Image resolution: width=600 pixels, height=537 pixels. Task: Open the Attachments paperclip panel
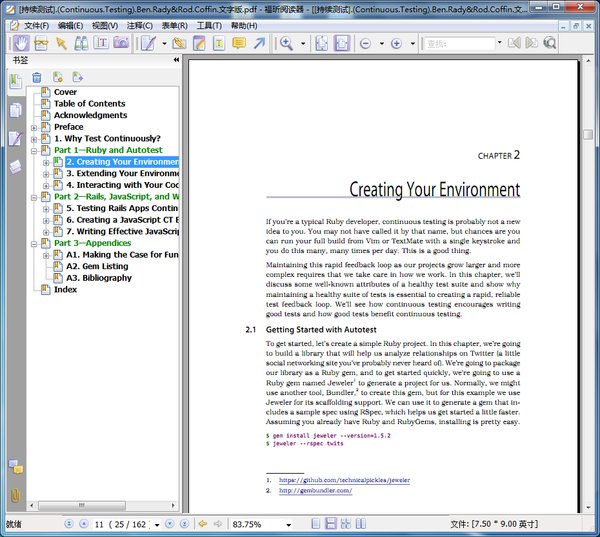(x=15, y=496)
